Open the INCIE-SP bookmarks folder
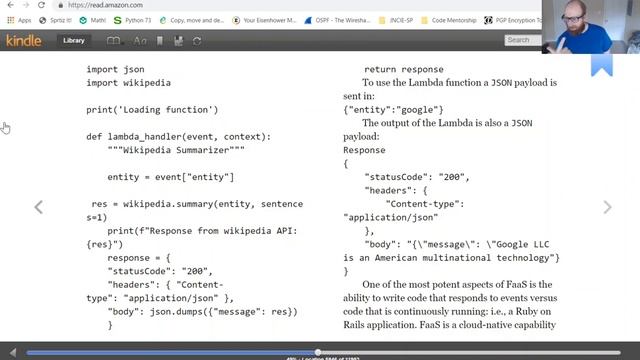640x360 pixels. (396, 20)
